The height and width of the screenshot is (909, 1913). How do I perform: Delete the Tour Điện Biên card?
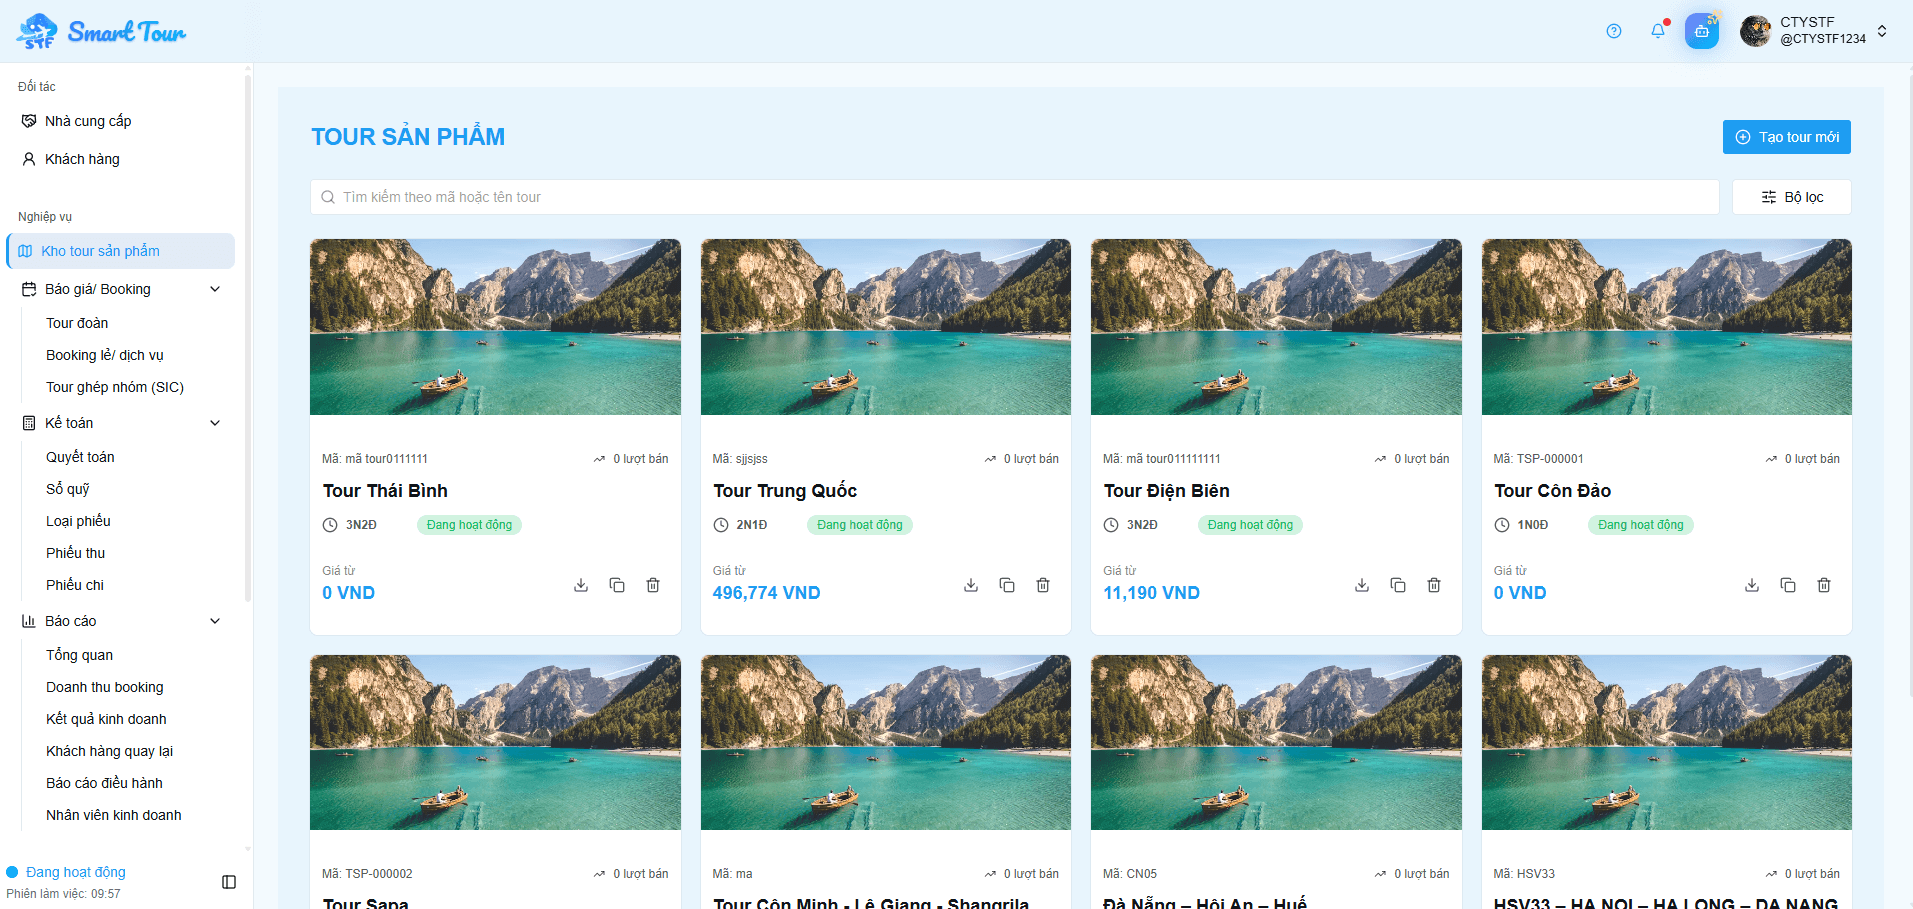click(1434, 585)
